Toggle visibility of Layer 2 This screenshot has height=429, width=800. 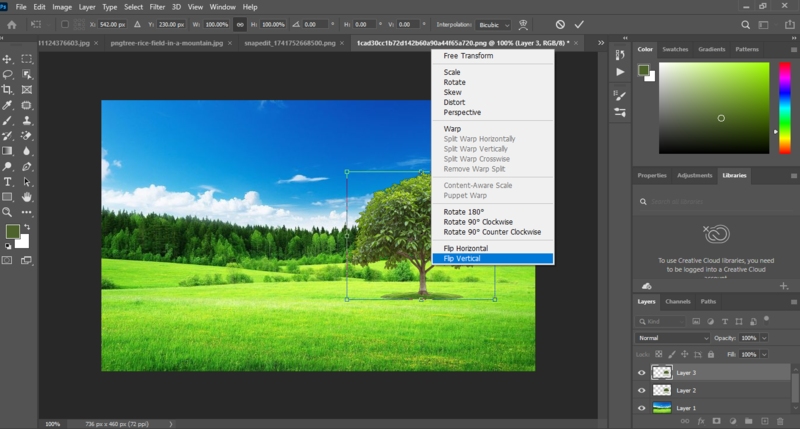pos(642,390)
